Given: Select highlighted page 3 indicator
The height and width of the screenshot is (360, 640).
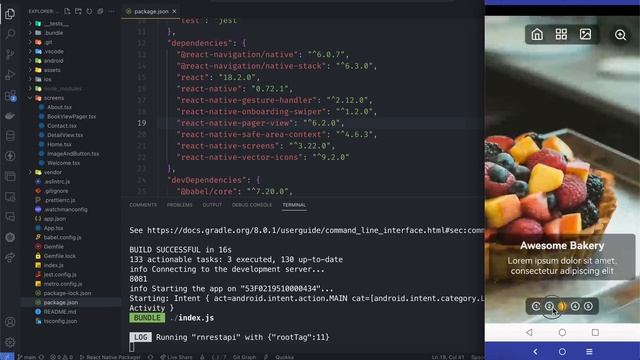Looking at the screenshot, I should pos(562,306).
